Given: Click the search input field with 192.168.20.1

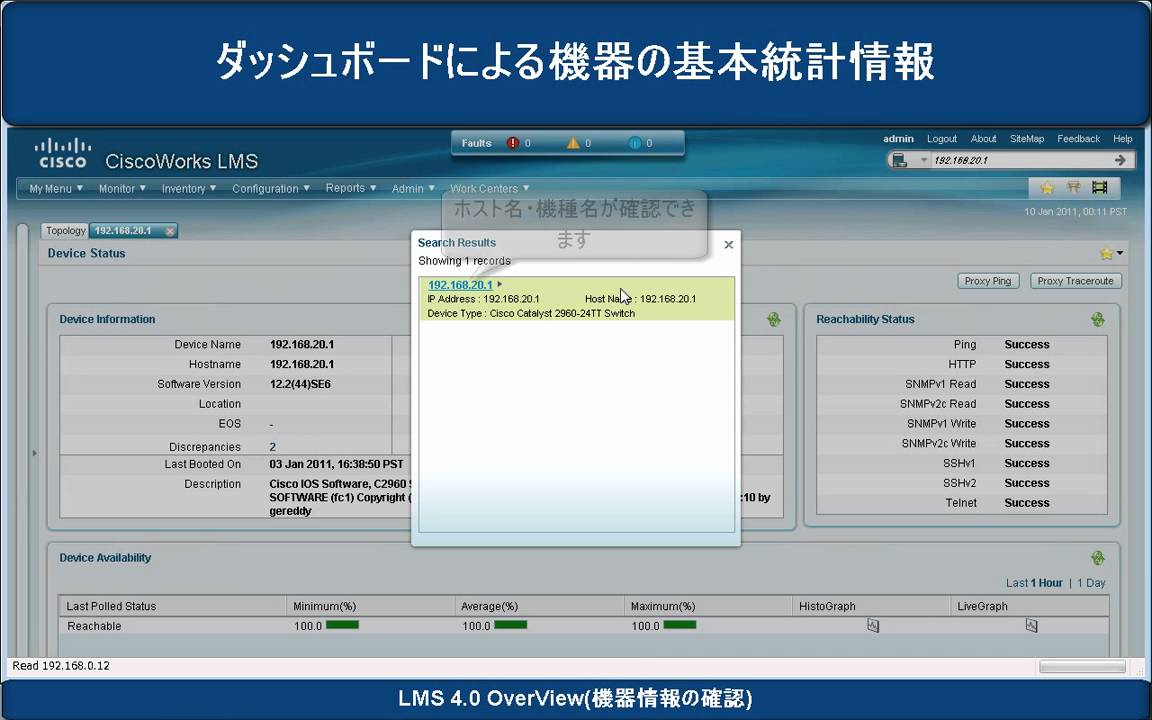Looking at the screenshot, I should 1020,160.
